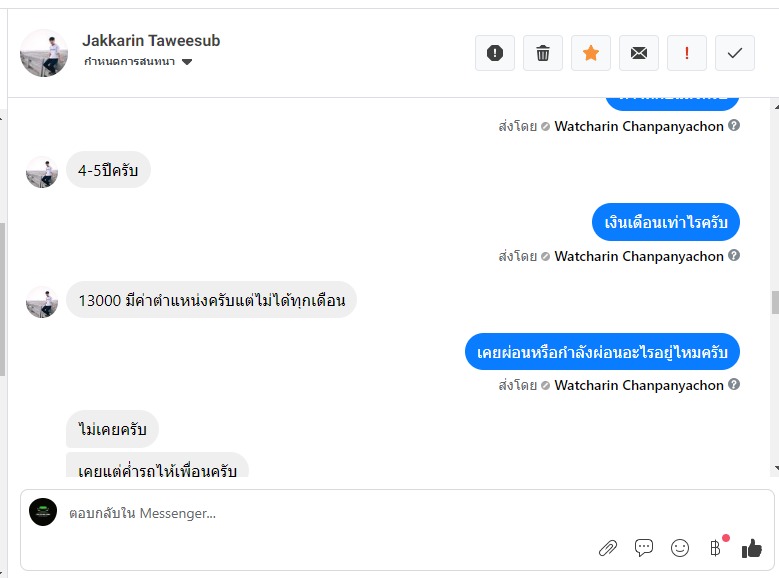Click the page avatar beside reply box

(x=43, y=512)
